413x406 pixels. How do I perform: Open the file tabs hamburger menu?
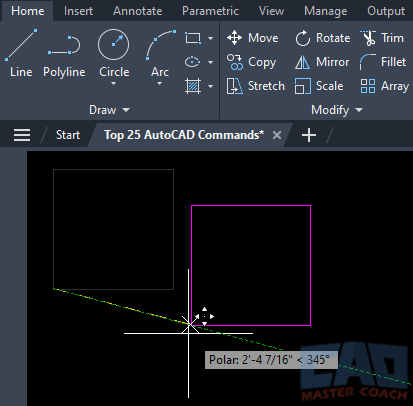(x=22, y=135)
